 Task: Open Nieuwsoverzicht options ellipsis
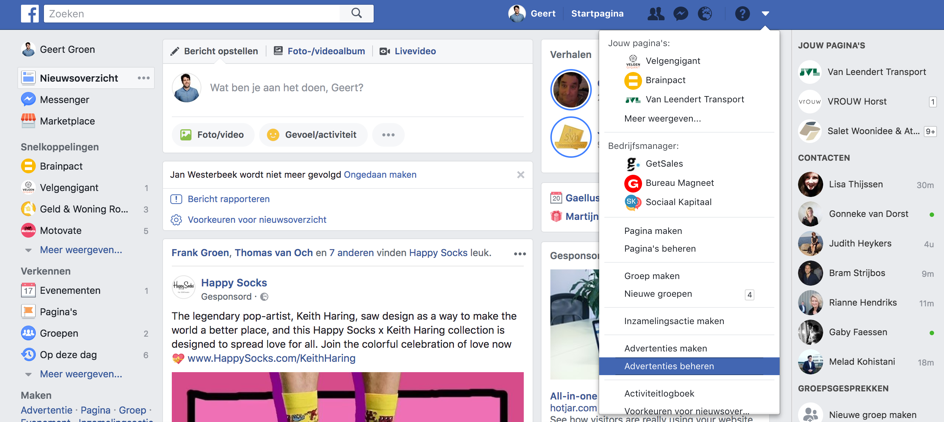click(x=143, y=78)
